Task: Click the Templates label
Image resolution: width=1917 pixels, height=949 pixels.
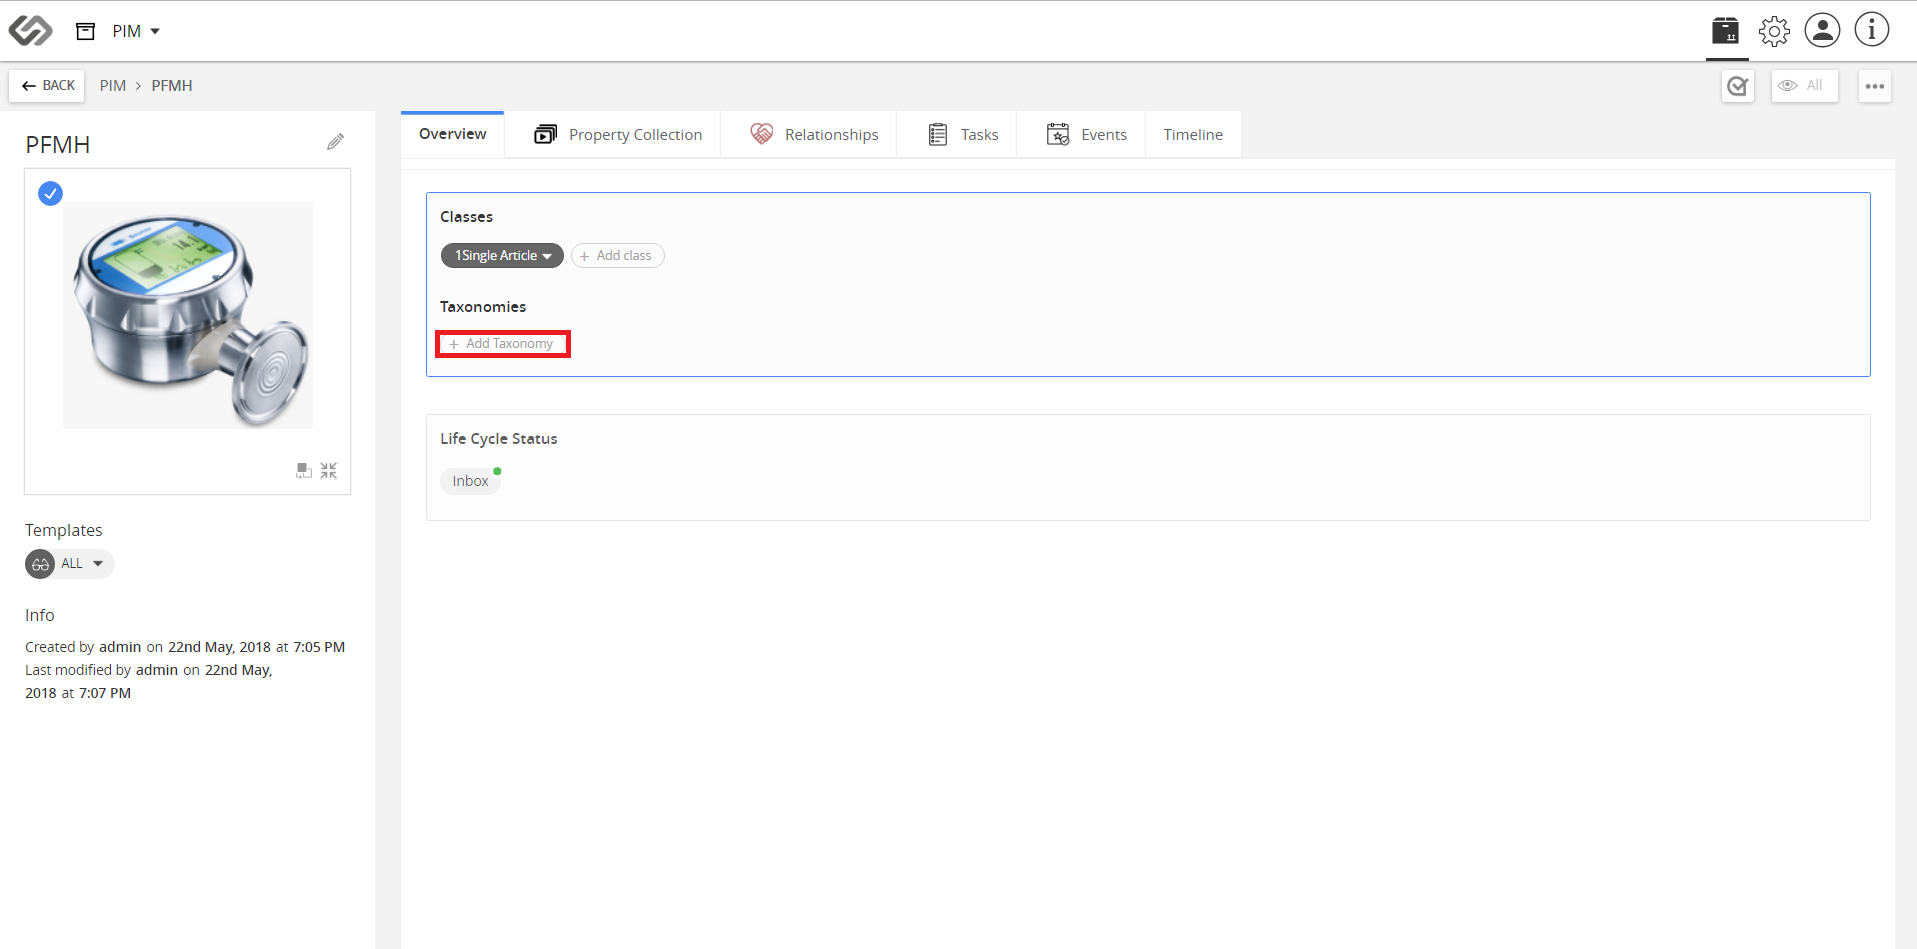Action: [64, 530]
